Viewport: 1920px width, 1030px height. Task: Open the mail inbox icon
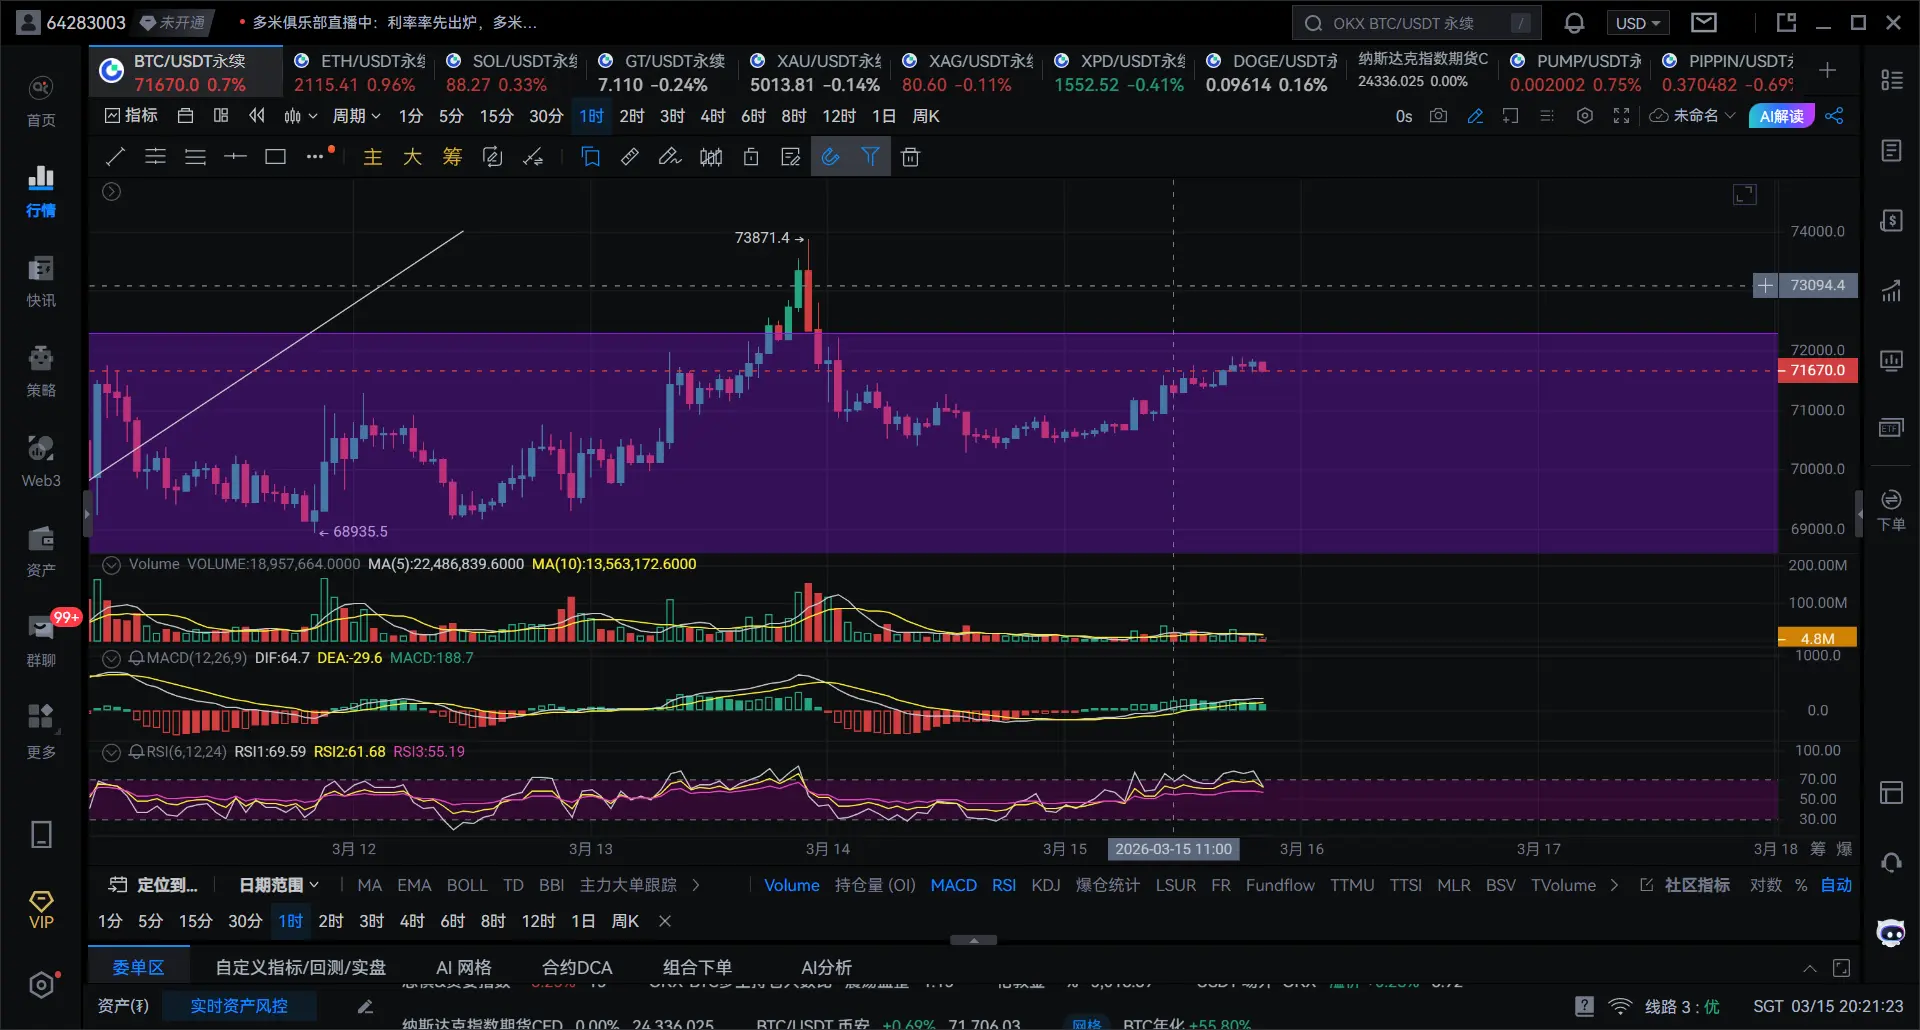pyautogui.click(x=1704, y=23)
